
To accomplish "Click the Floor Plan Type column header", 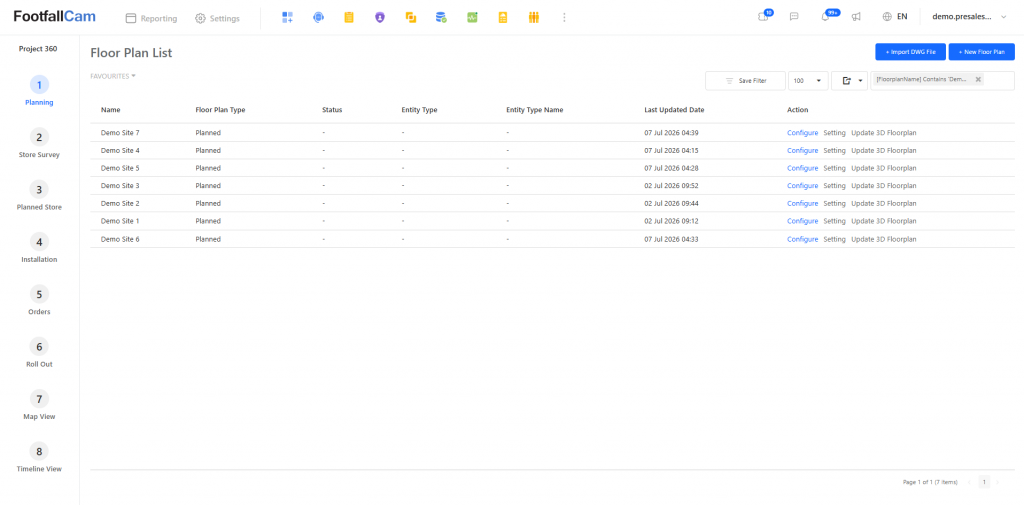I will coord(220,110).
